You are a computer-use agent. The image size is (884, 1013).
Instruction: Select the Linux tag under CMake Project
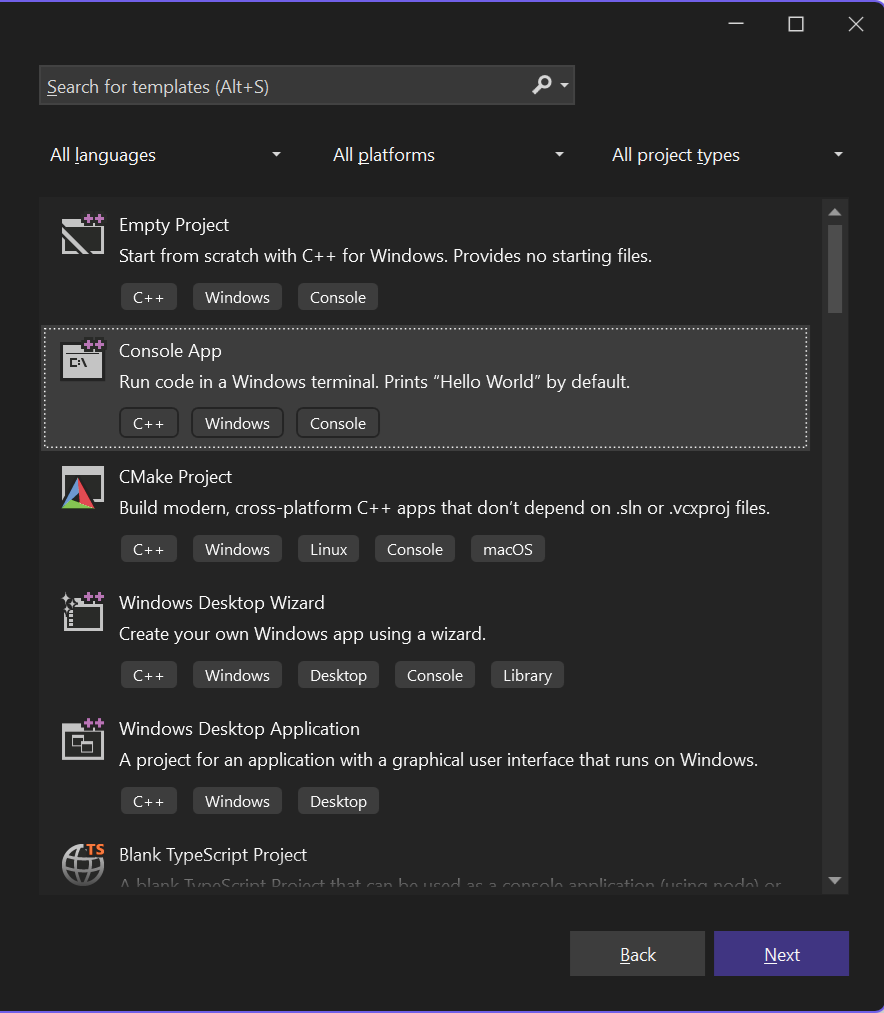click(x=327, y=548)
